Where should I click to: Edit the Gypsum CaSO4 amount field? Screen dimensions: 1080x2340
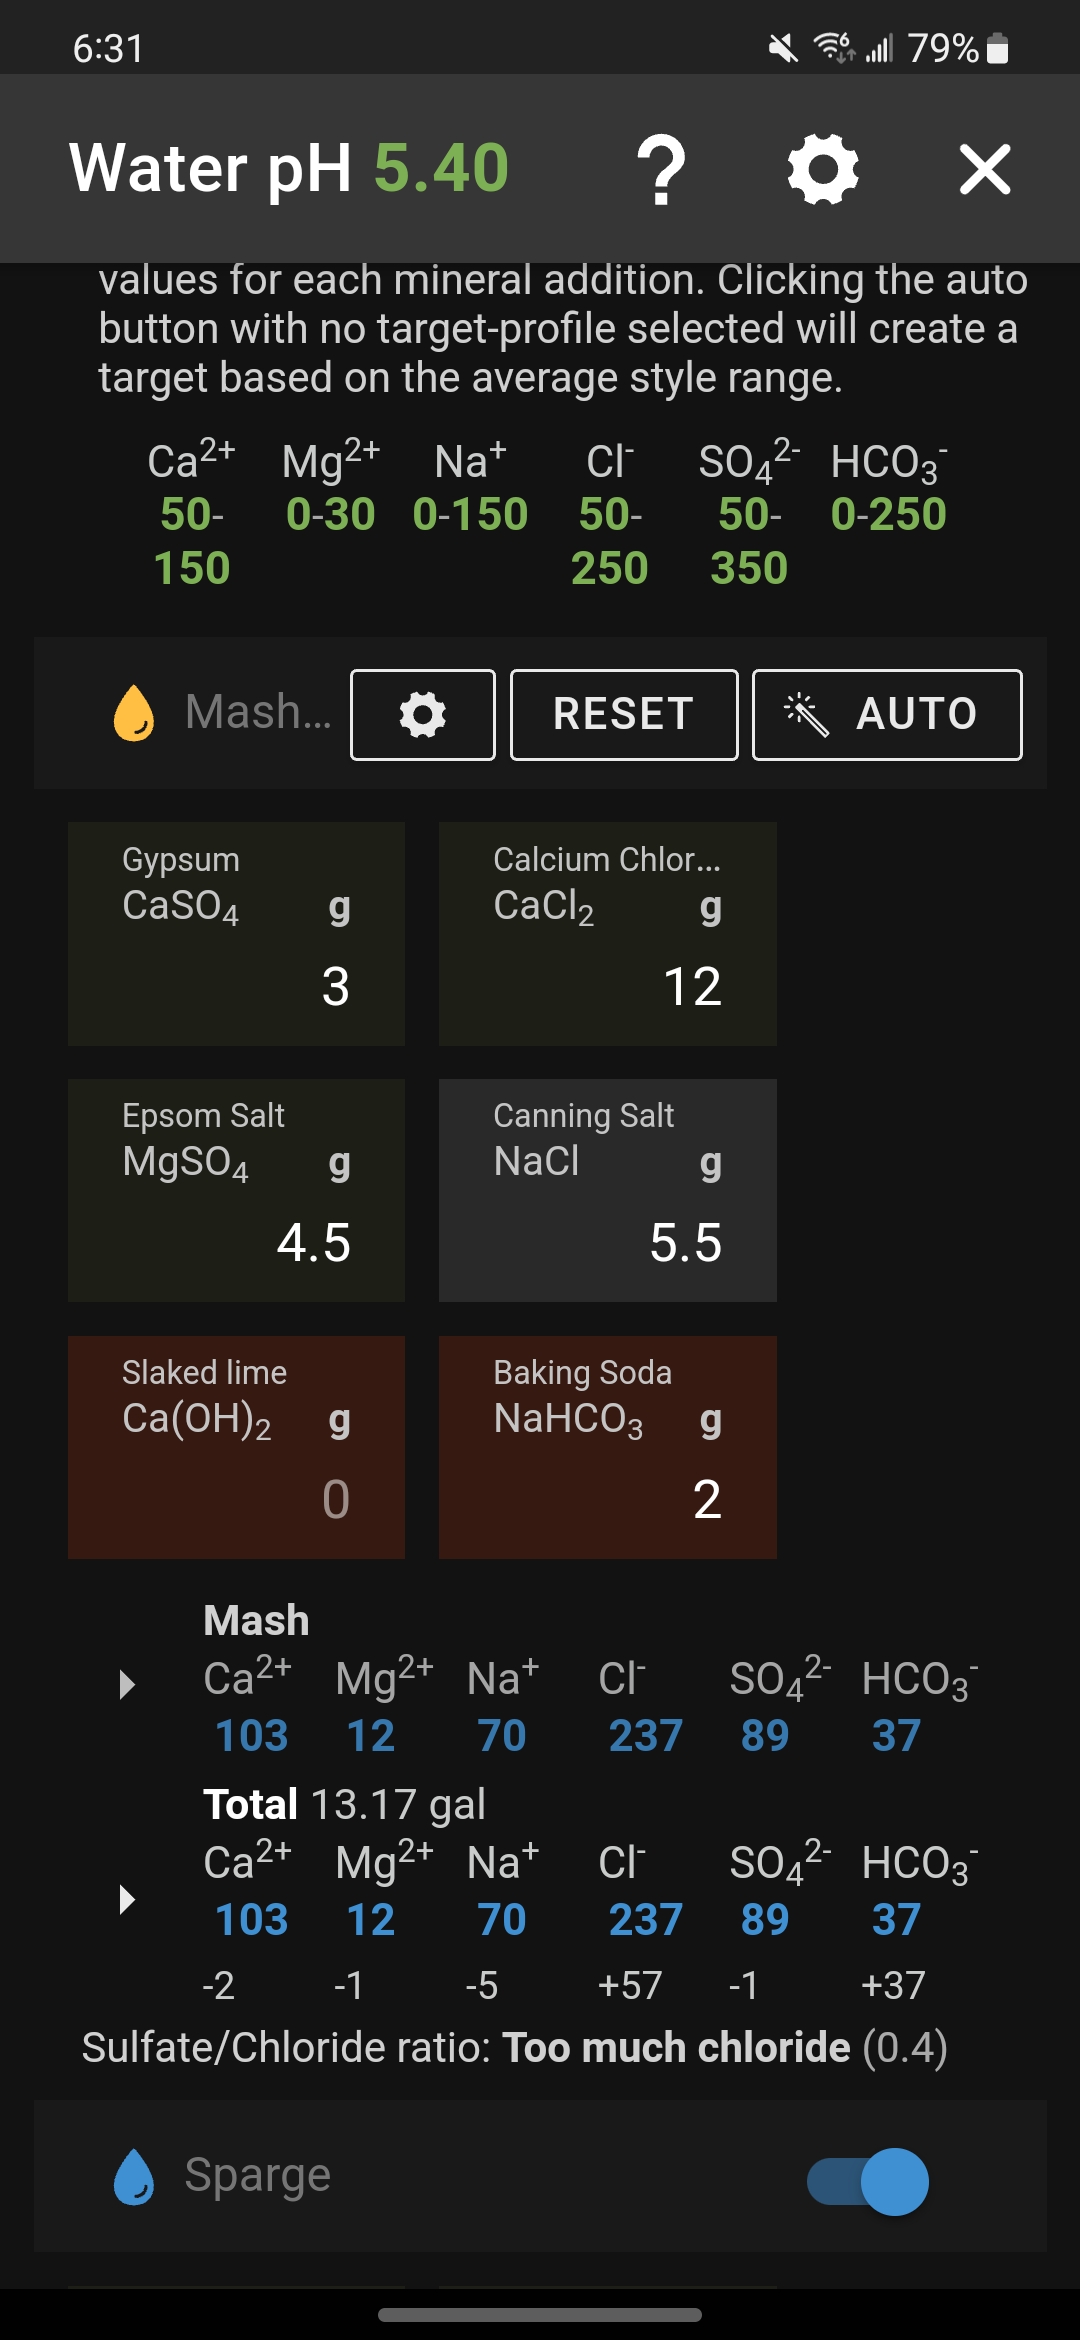[x=237, y=934]
